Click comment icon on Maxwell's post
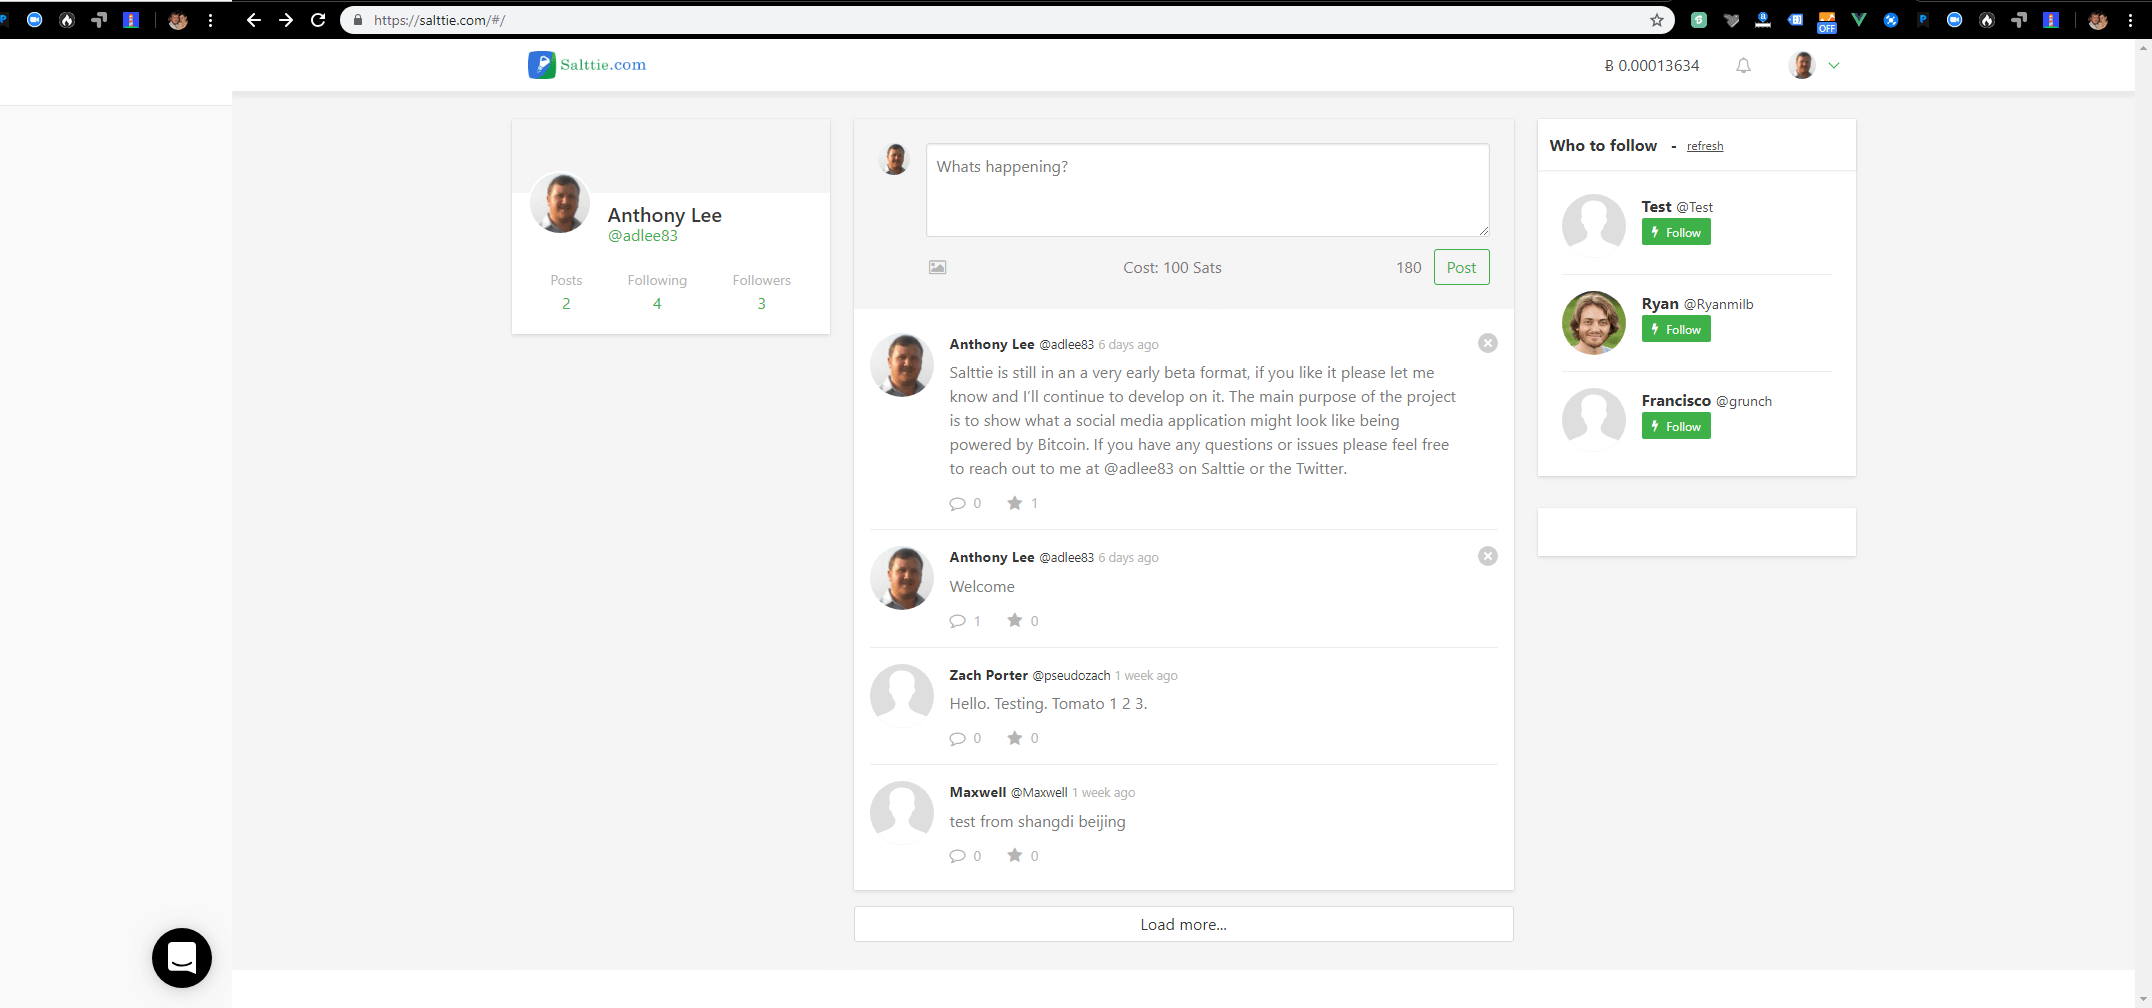Viewport: 2152px width, 1008px height. tap(957, 856)
